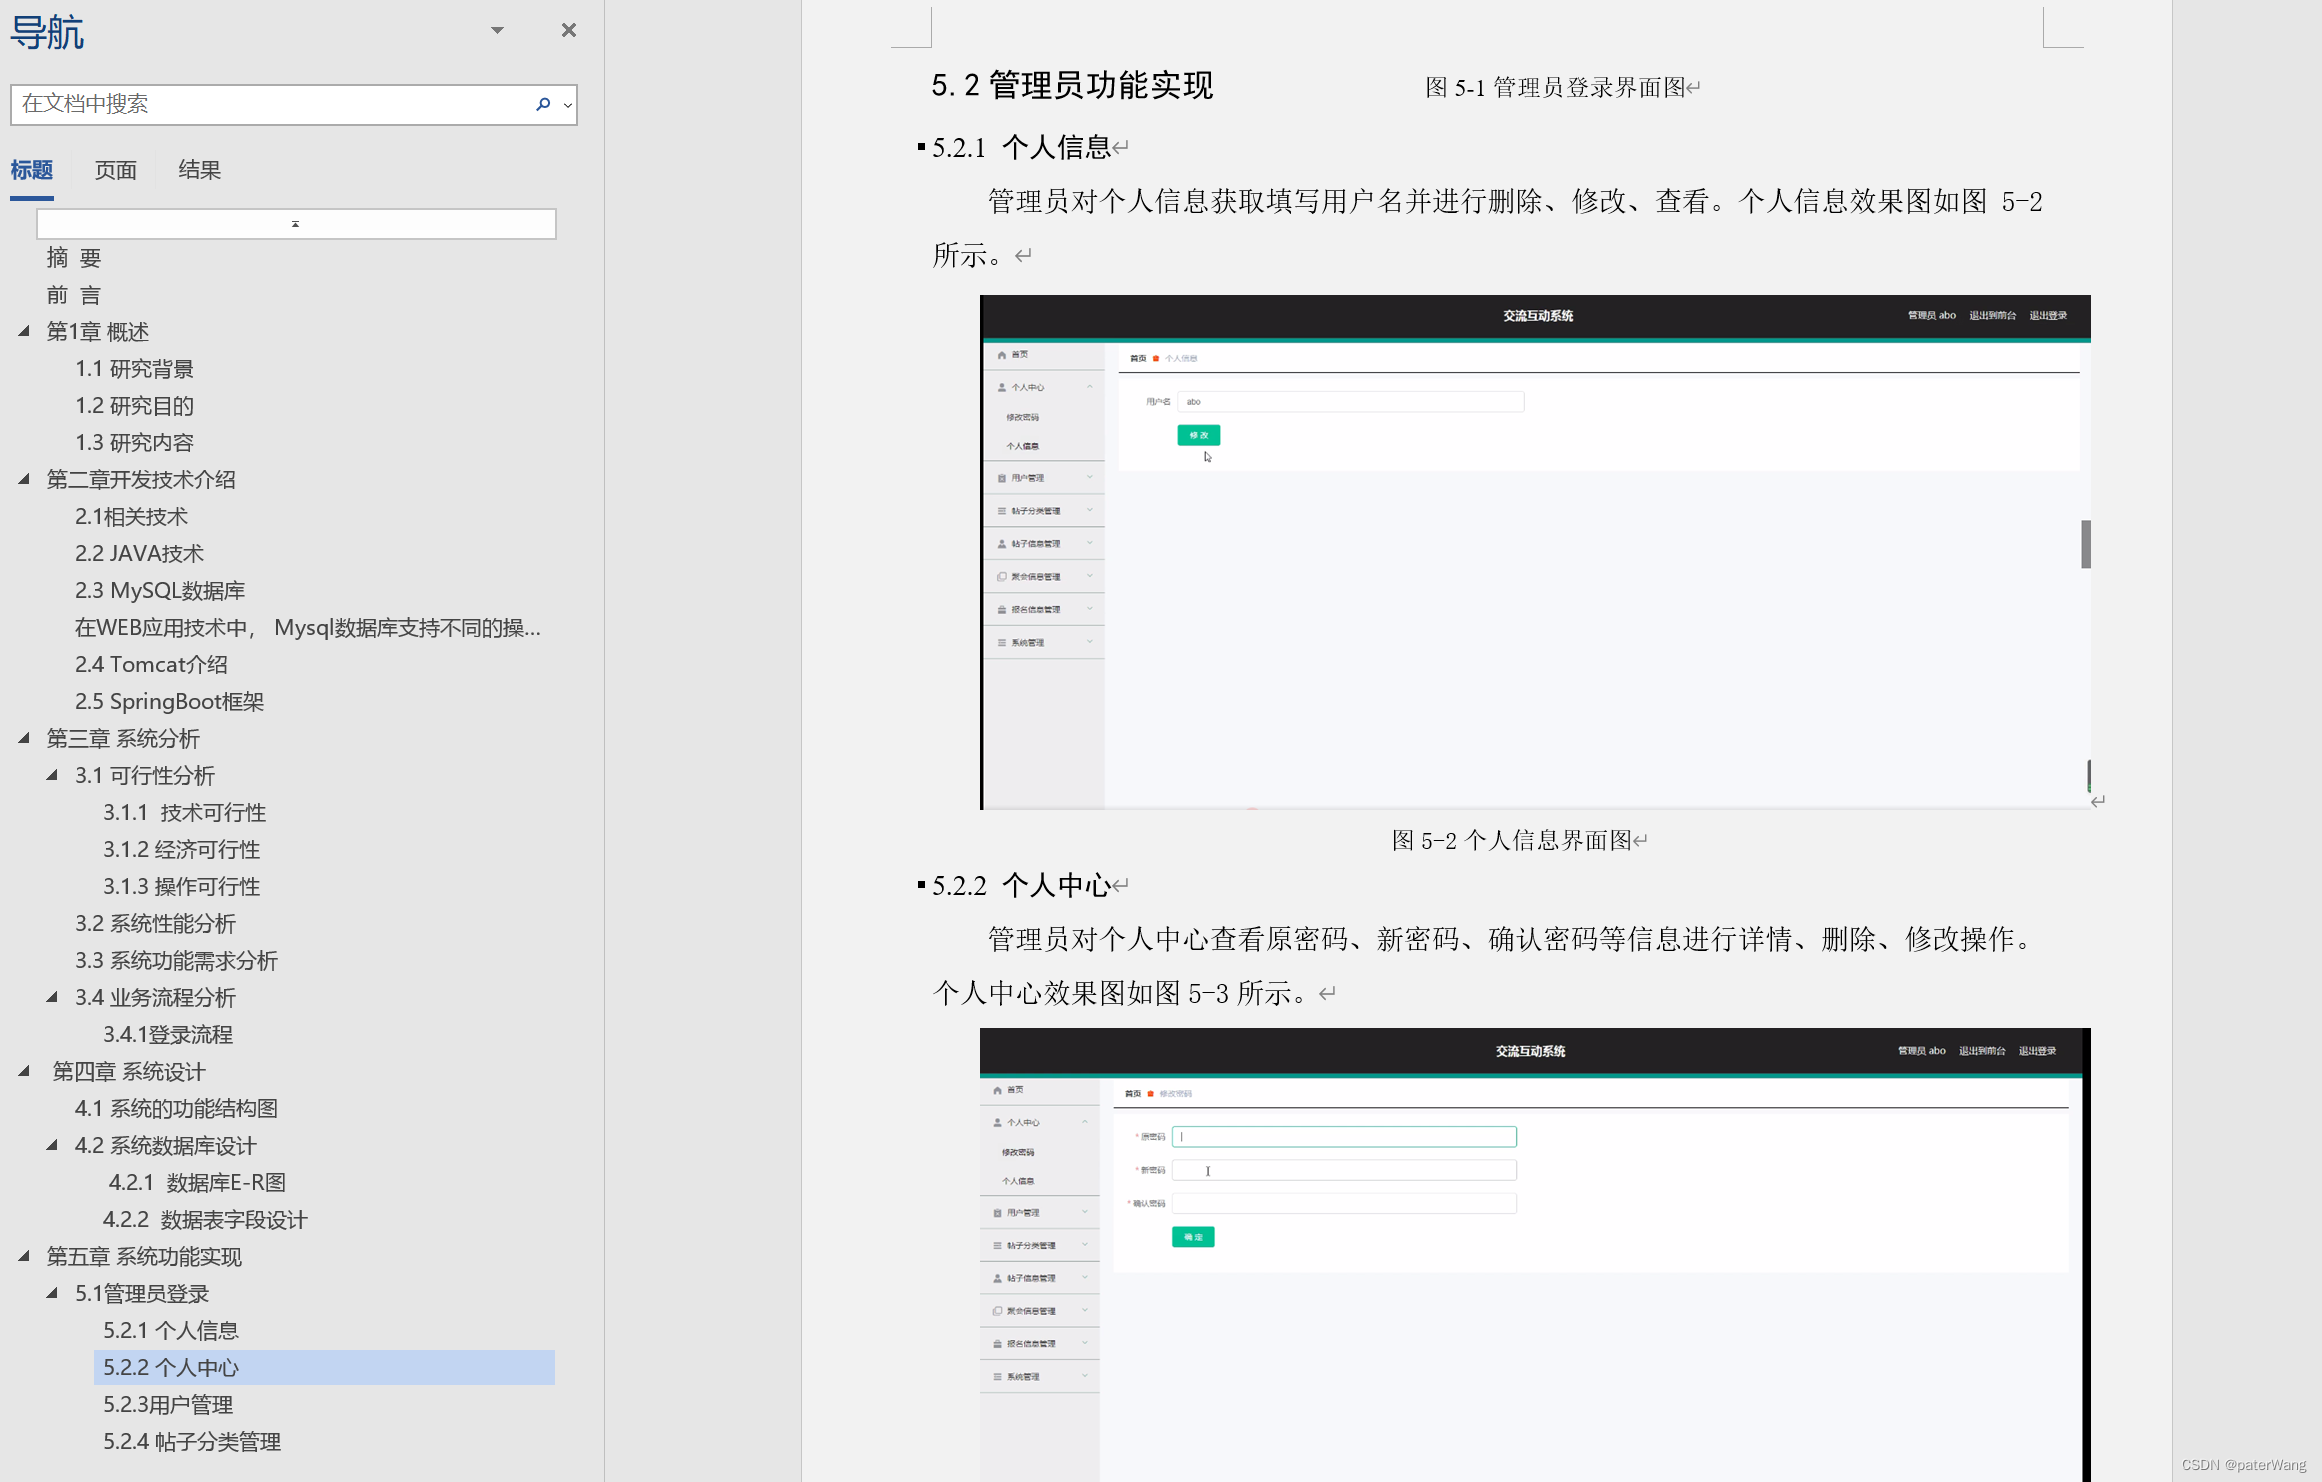This screenshot has width=2322, height=1482.
Task: Collapse the 5.1管理员登录 heading
Action: click(x=52, y=1293)
